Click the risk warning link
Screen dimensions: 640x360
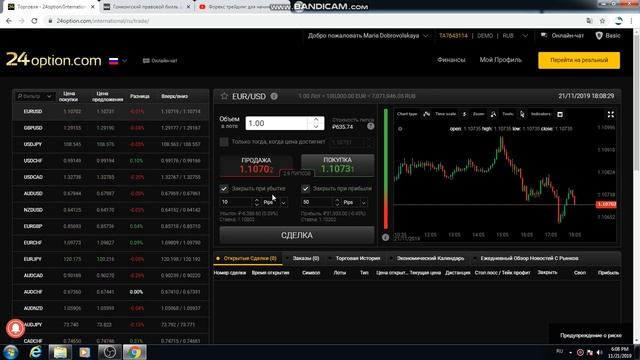coord(591,336)
